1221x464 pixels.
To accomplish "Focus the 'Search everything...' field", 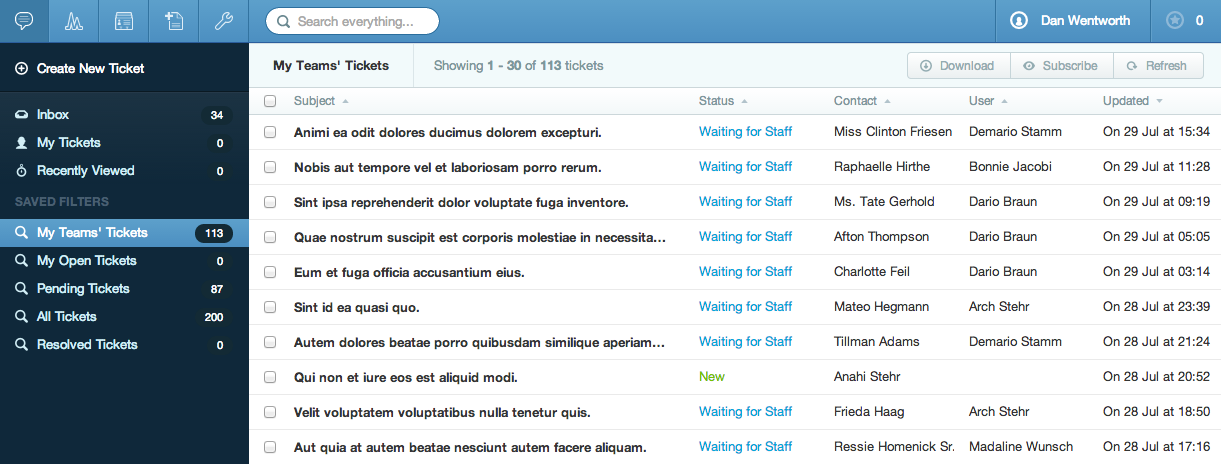I will tap(352, 21).
